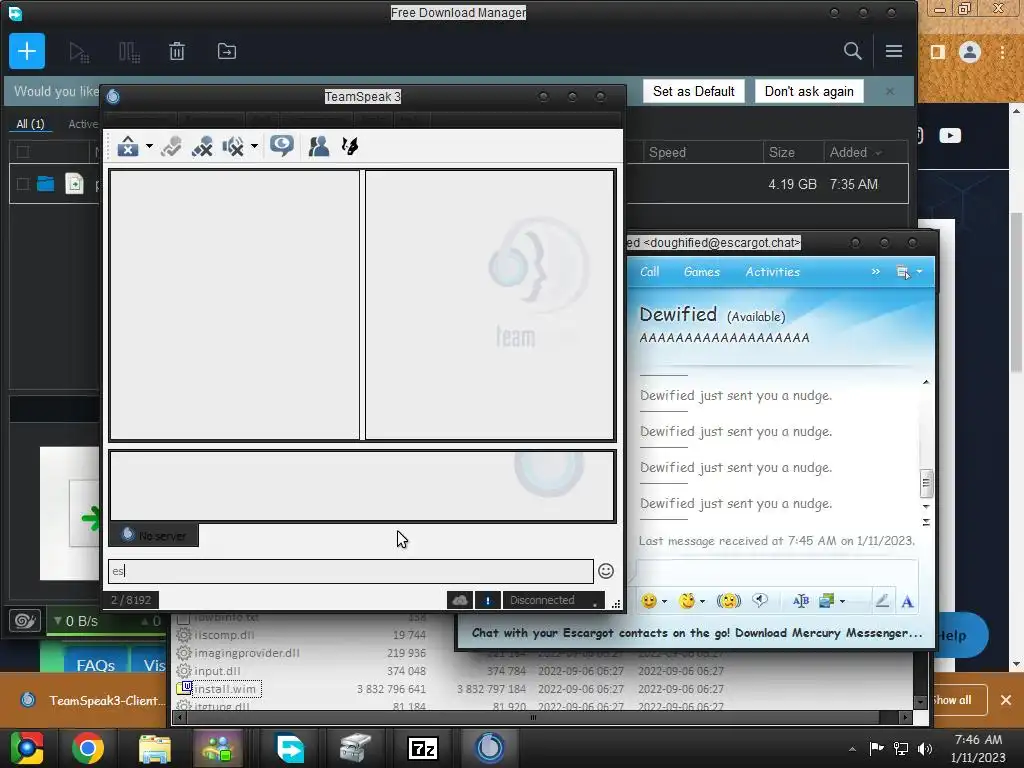Click the start downloads play icon

click(78, 52)
